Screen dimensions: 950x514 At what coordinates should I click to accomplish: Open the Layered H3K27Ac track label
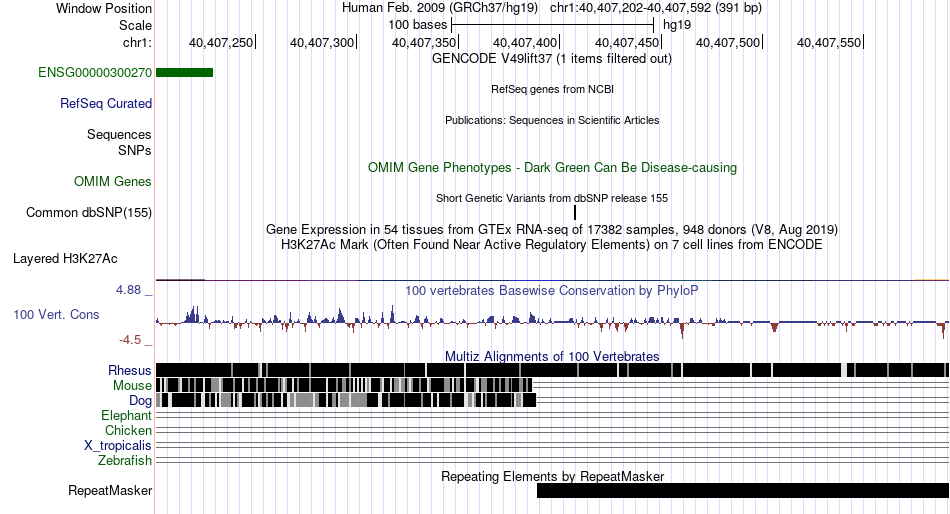65,259
